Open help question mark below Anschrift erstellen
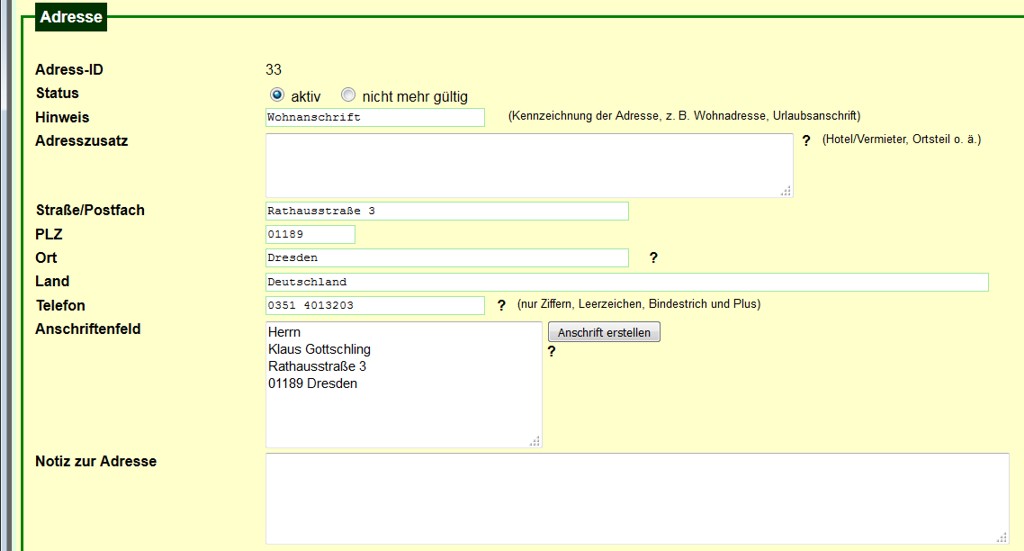The image size is (1024, 551). point(551,351)
